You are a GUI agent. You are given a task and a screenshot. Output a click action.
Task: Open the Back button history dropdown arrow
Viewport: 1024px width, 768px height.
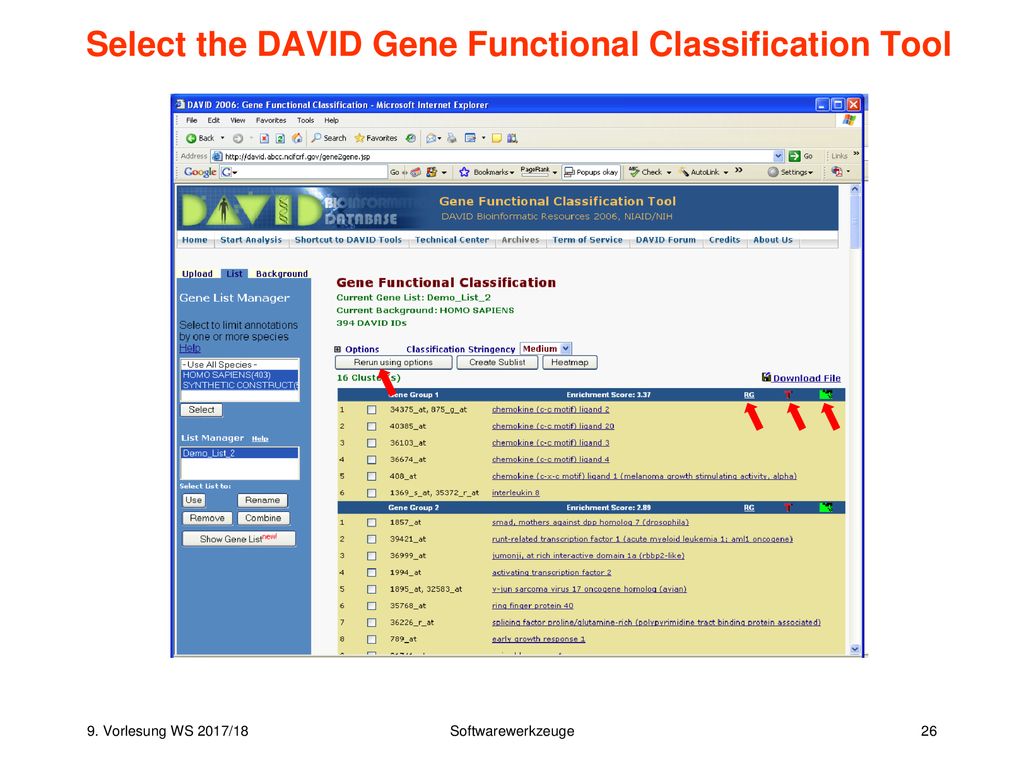click(x=222, y=138)
